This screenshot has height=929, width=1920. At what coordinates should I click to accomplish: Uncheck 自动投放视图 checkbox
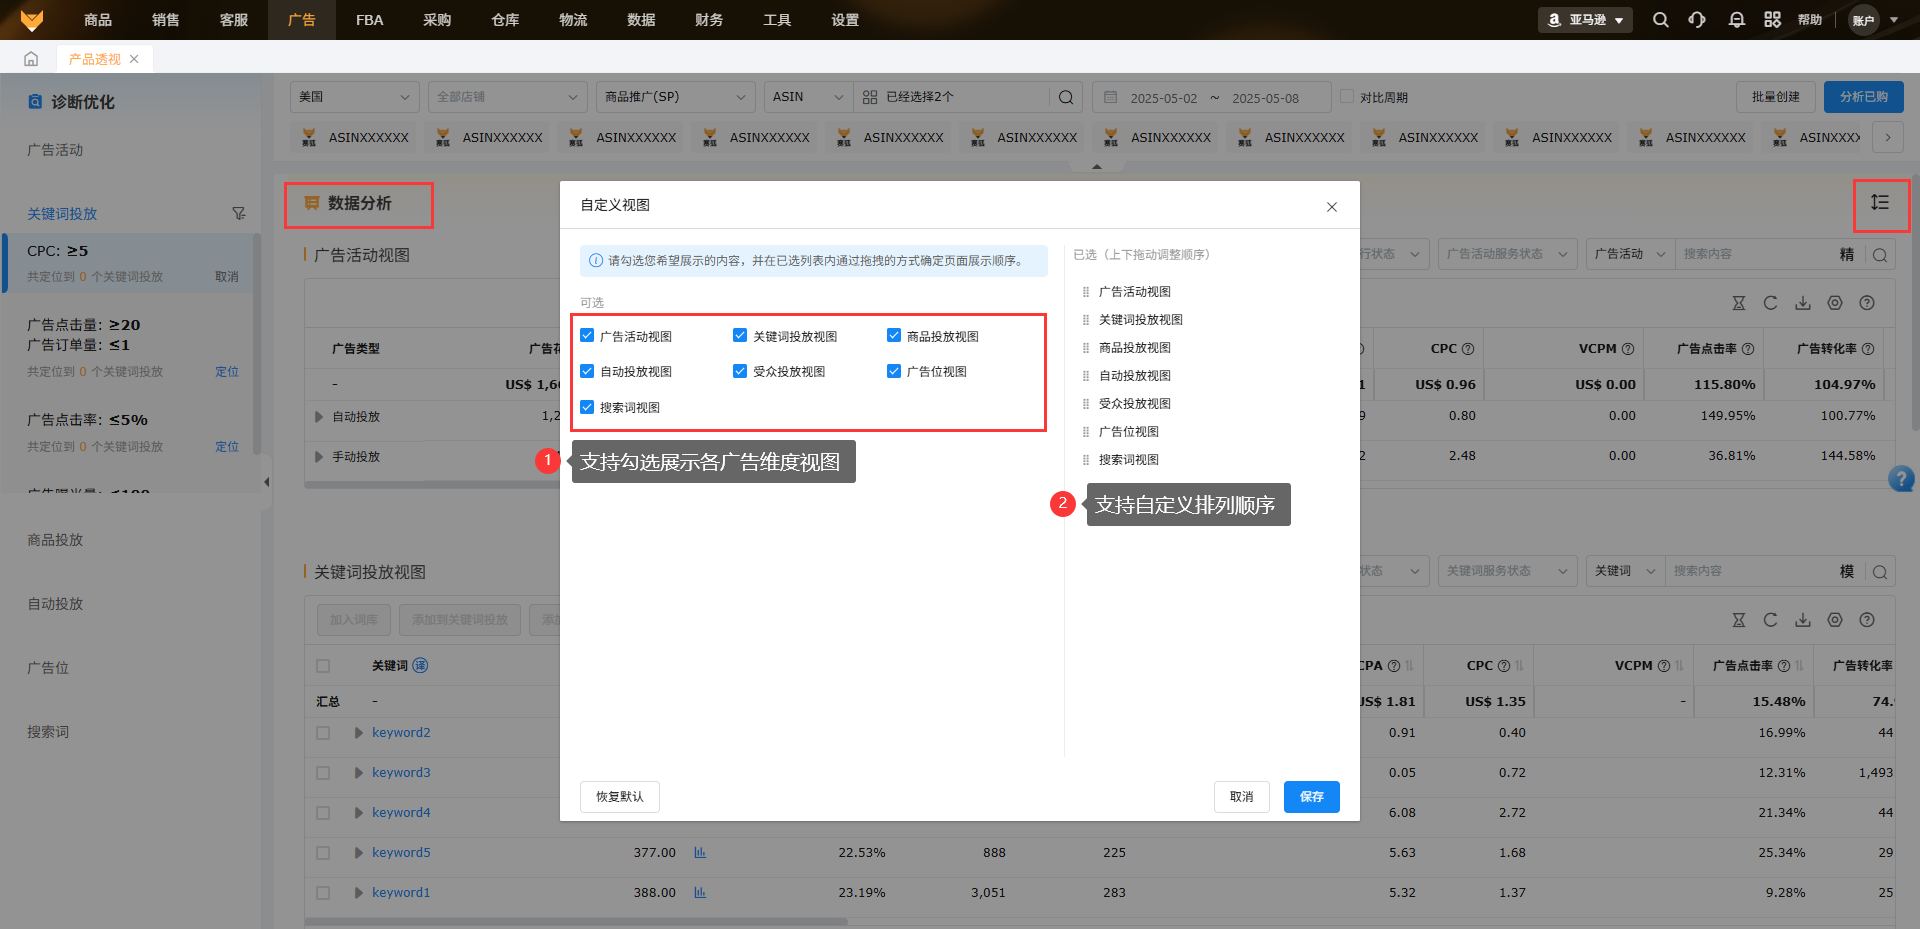587,371
